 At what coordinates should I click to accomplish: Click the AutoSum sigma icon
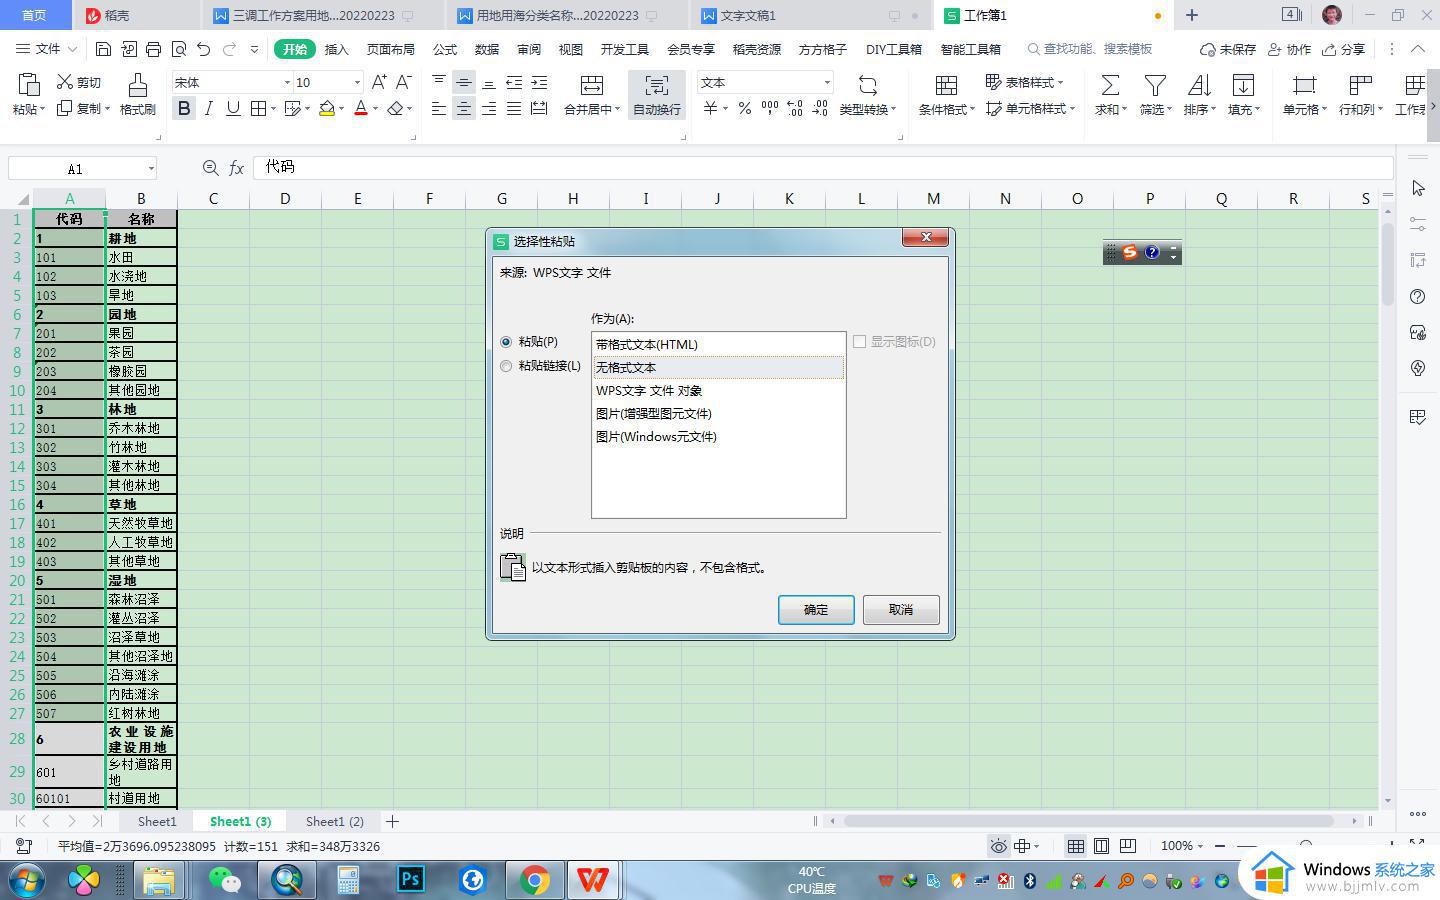pyautogui.click(x=1110, y=85)
